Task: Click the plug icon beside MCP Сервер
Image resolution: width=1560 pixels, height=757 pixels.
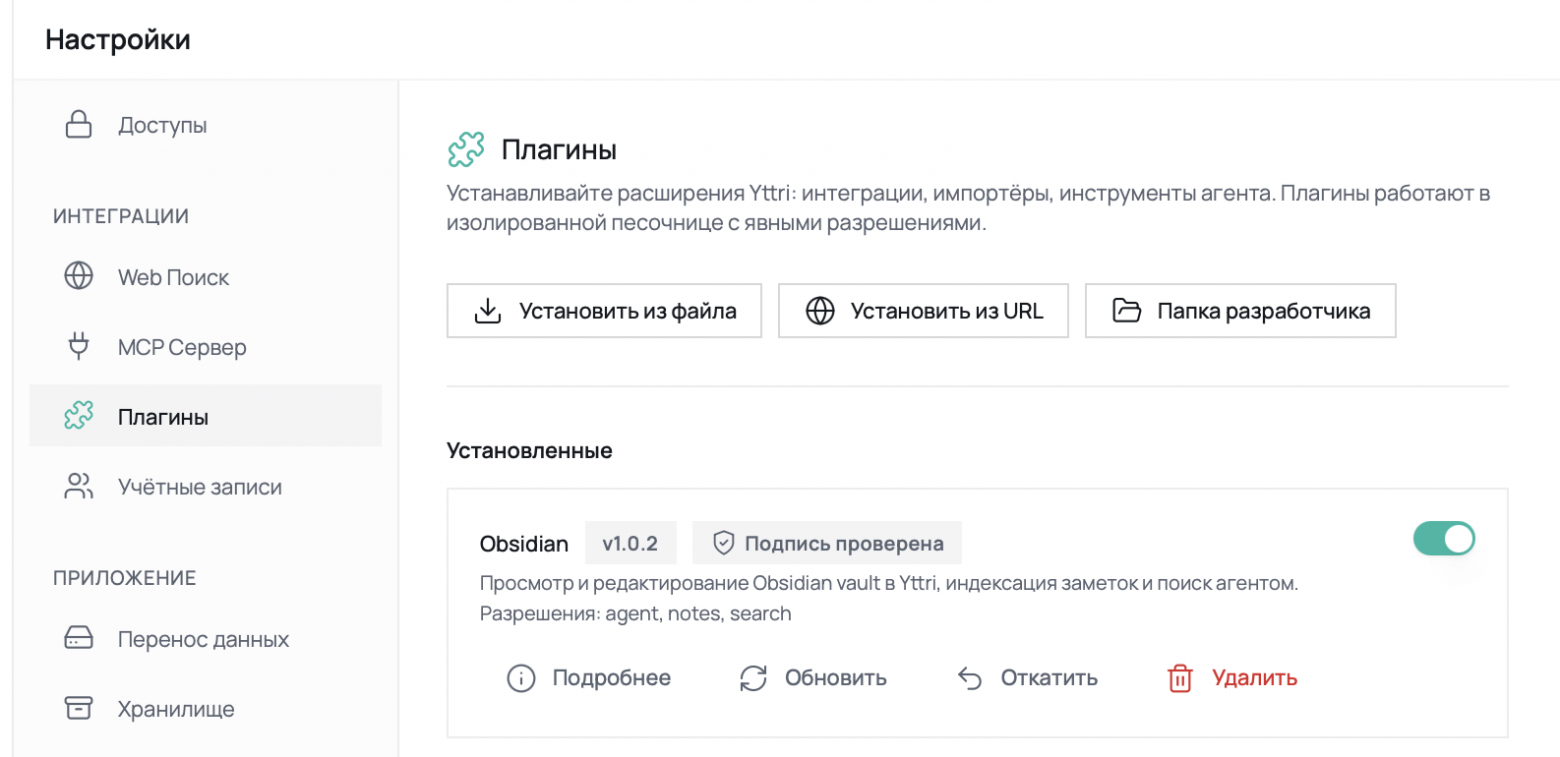Action: pyautogui.click(x=78, y=346)
